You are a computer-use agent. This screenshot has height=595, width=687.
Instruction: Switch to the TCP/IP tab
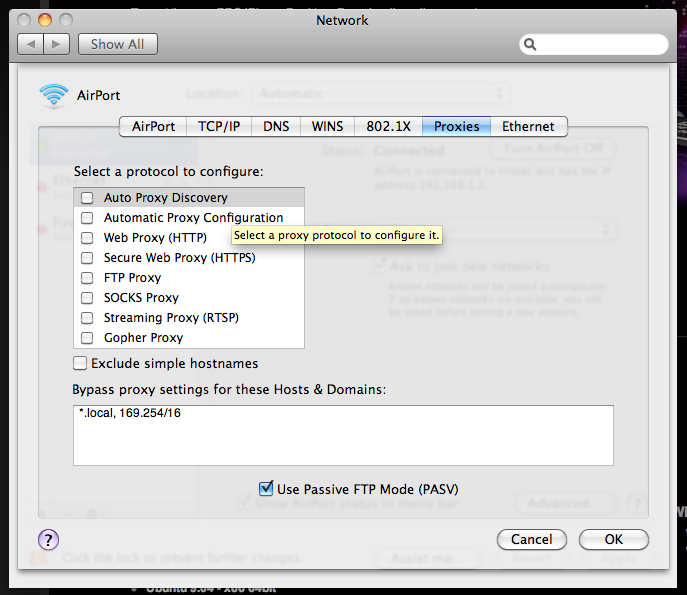pos(219,127)
